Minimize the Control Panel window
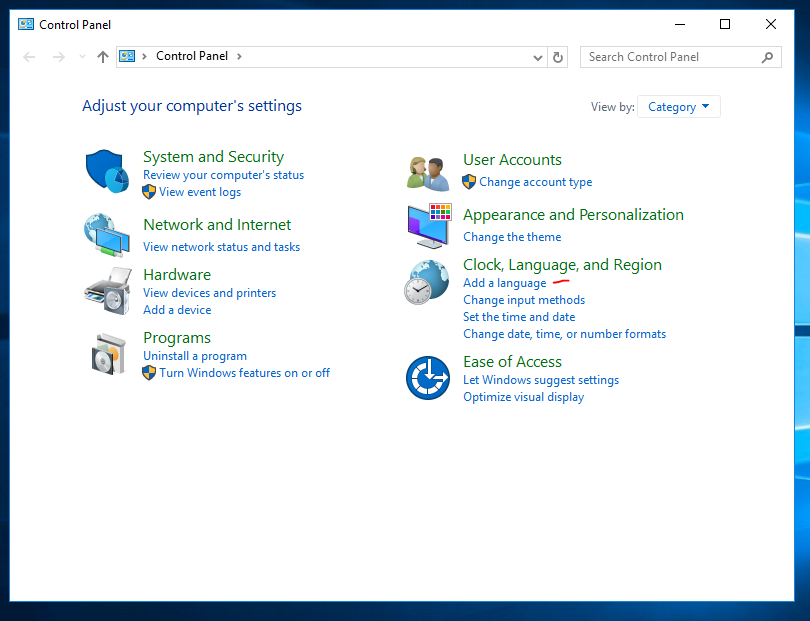Screen dimensions: 810x621 [x=680, y=24]
